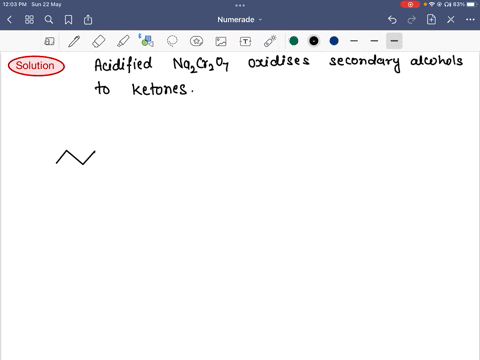
Task: Select the Image insert tool
Action: coord(221,41)
